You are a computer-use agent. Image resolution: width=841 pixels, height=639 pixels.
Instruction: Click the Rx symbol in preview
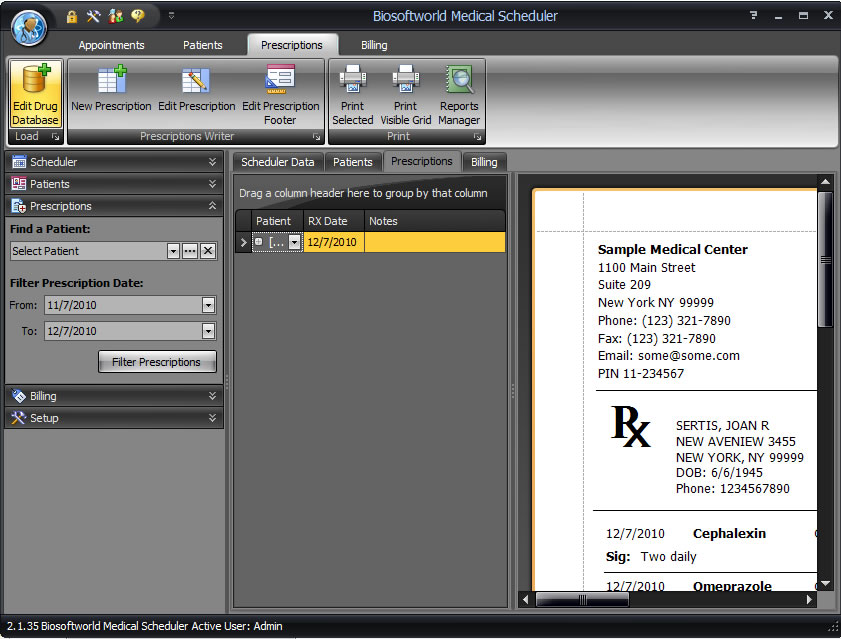[x=631, y=426]
